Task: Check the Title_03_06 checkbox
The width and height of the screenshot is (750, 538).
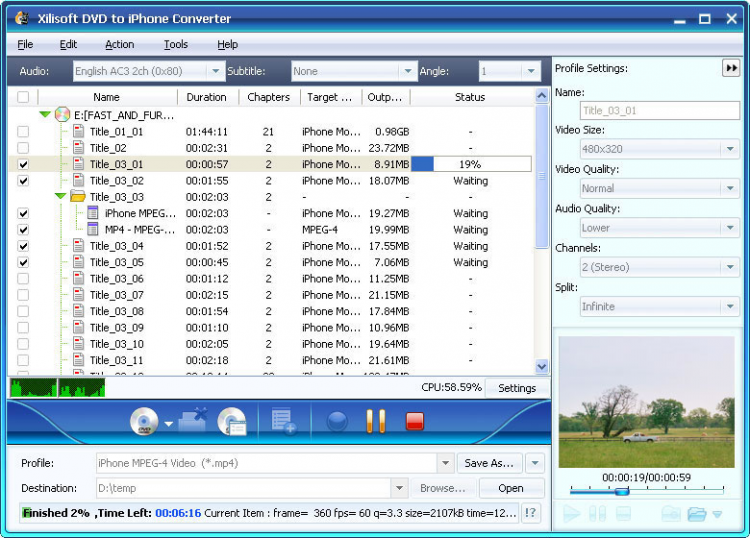Action: tap(23, 279)
